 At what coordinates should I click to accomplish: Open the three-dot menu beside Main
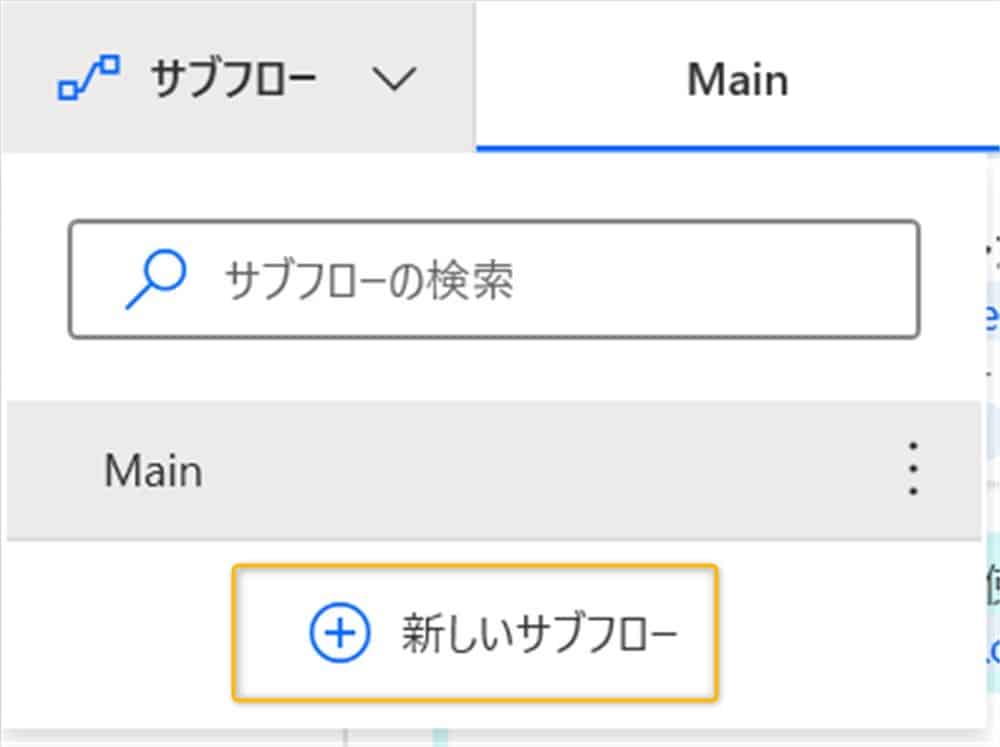(x=912, y=469)
